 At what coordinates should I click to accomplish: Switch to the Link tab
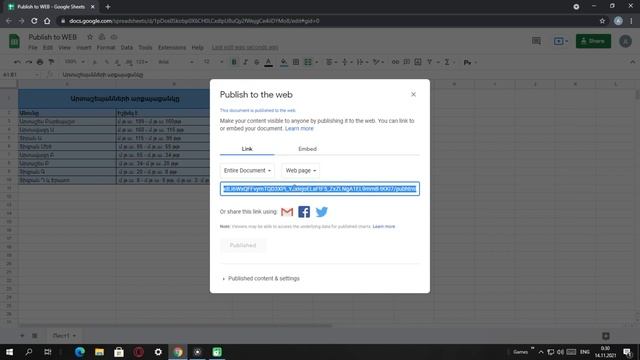pyautogui.click(x=247, y=149)
